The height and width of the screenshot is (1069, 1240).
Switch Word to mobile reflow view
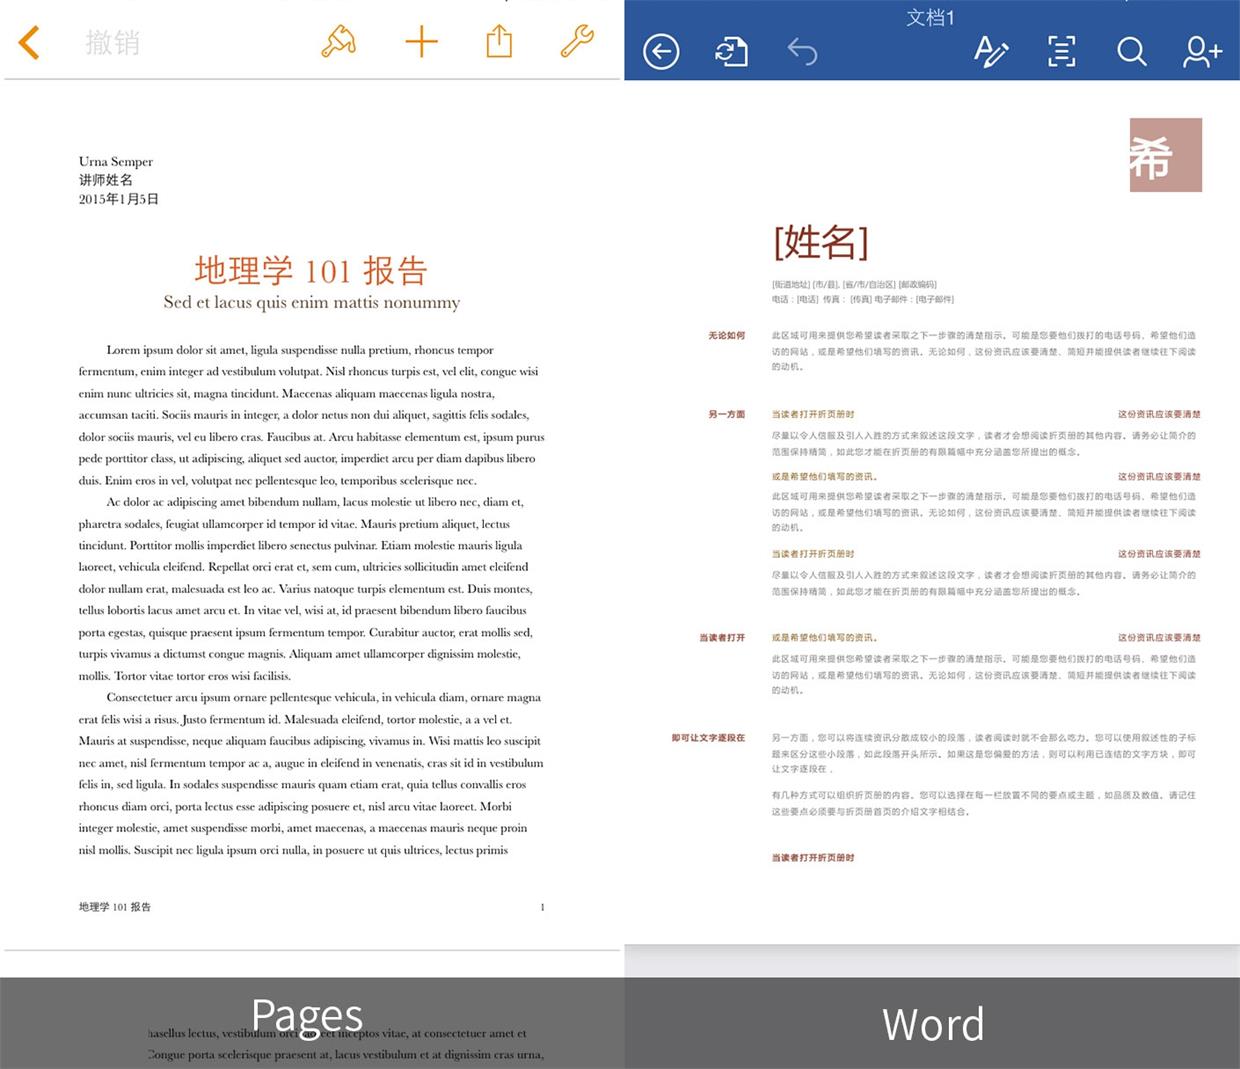coord(1061,51)
